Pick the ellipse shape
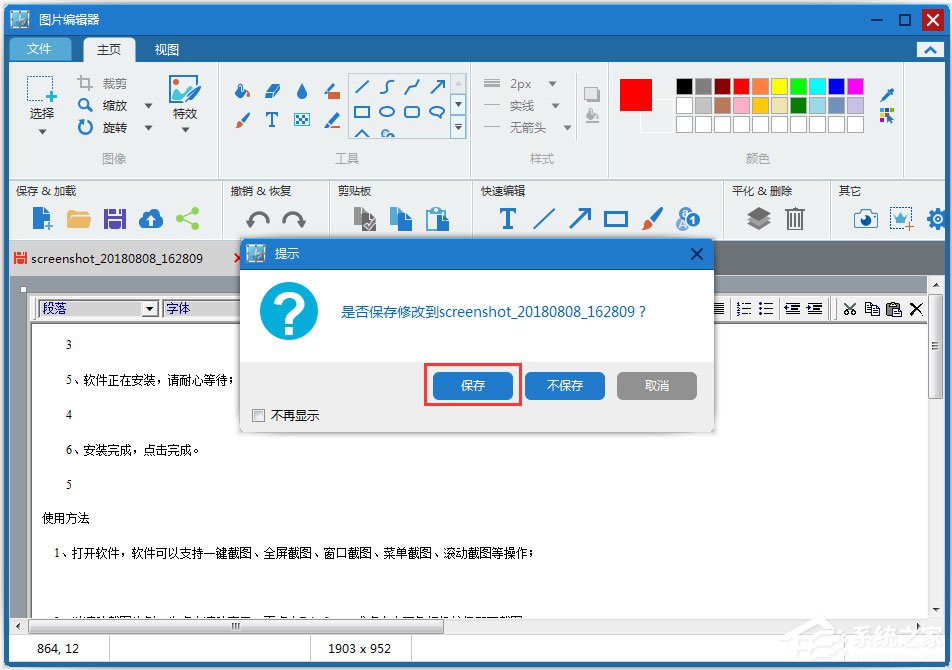The image size is (952, 670). click(387, 112)
